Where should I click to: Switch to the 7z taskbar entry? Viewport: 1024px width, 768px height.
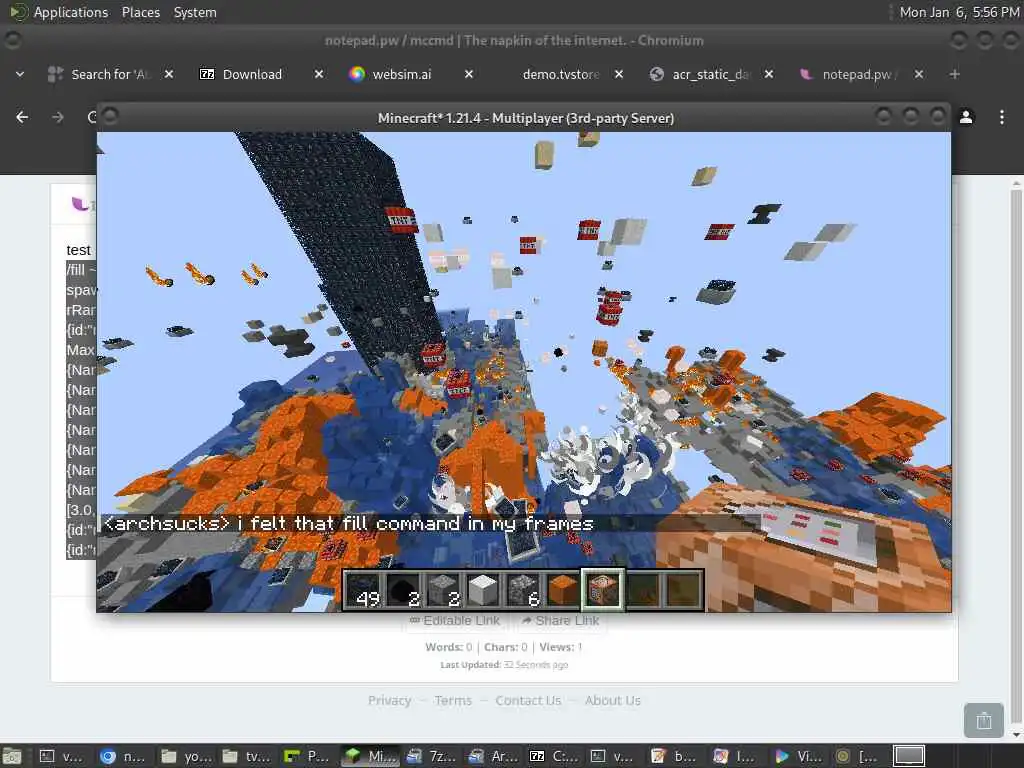click(432, 756)
